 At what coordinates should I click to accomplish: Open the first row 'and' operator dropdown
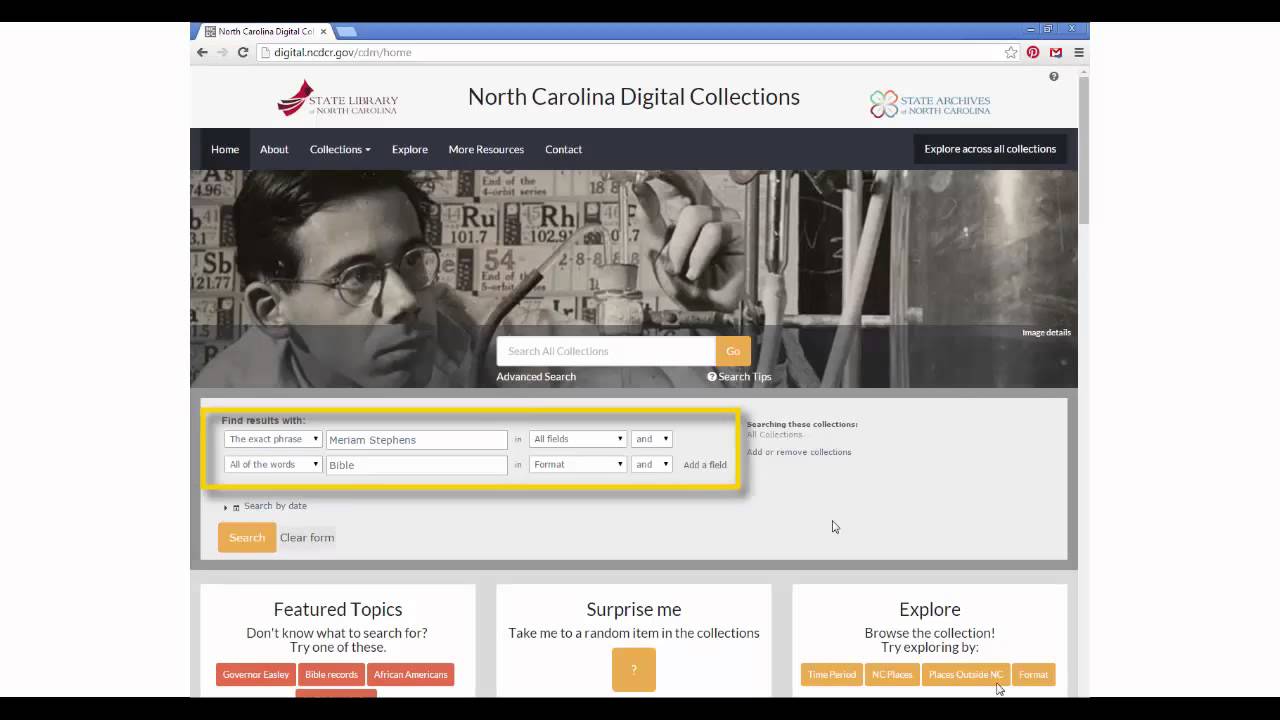tap(652, 439)
